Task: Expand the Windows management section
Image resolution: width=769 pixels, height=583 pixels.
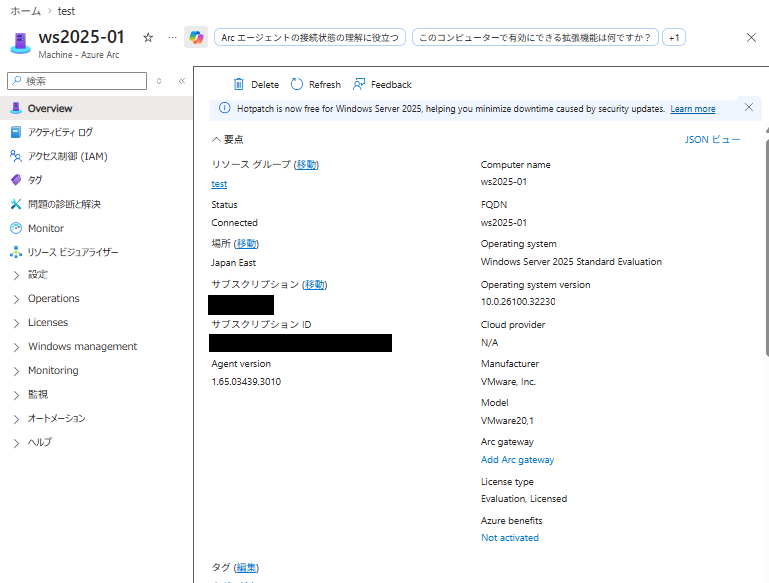Action: [17, 347]
